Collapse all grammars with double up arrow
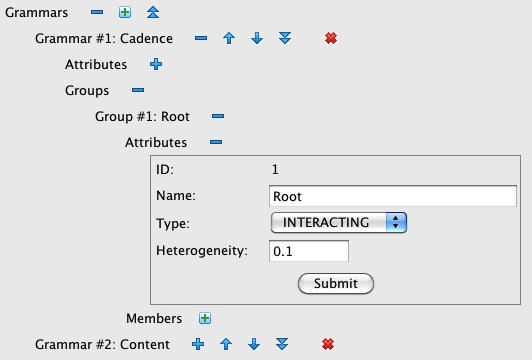The height and width of the screenshot is (360, 532). click(x=153, y=13)
